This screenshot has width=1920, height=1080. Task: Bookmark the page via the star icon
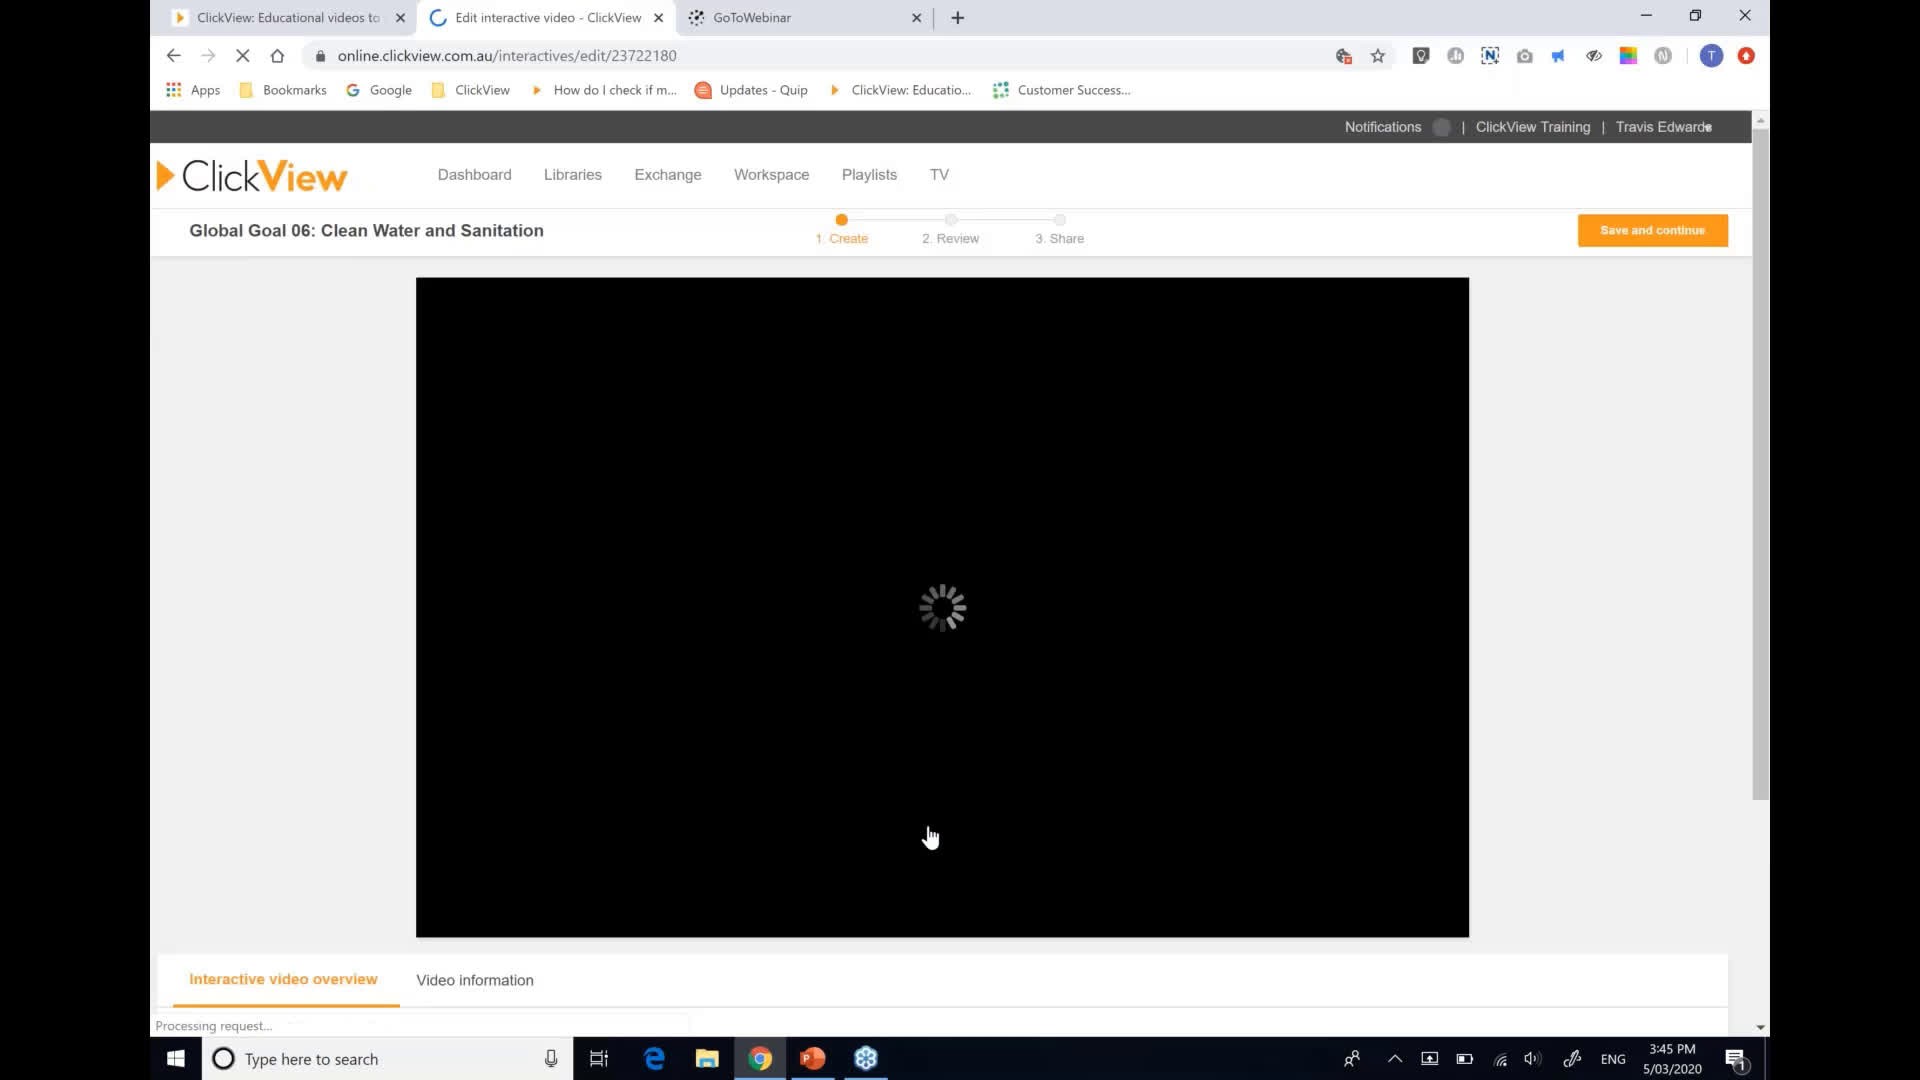coord(1379,56)
